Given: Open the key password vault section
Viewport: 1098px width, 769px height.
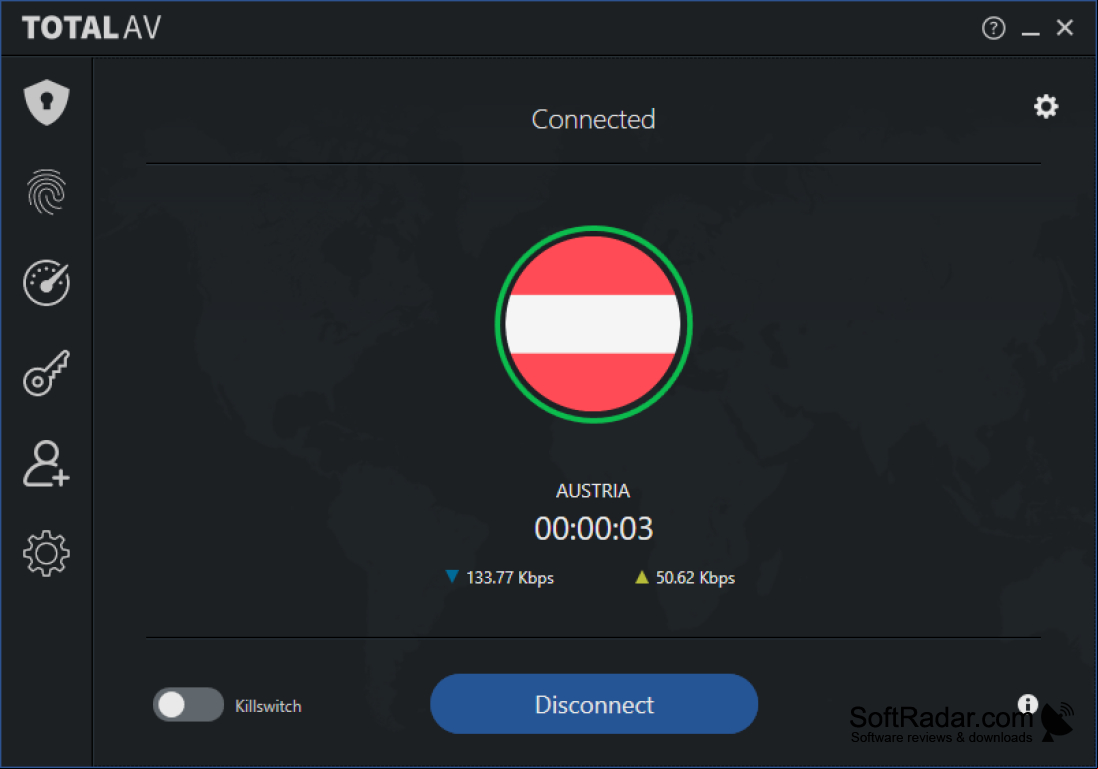Looking at the screenshot, I should click(x=46, y=373).
